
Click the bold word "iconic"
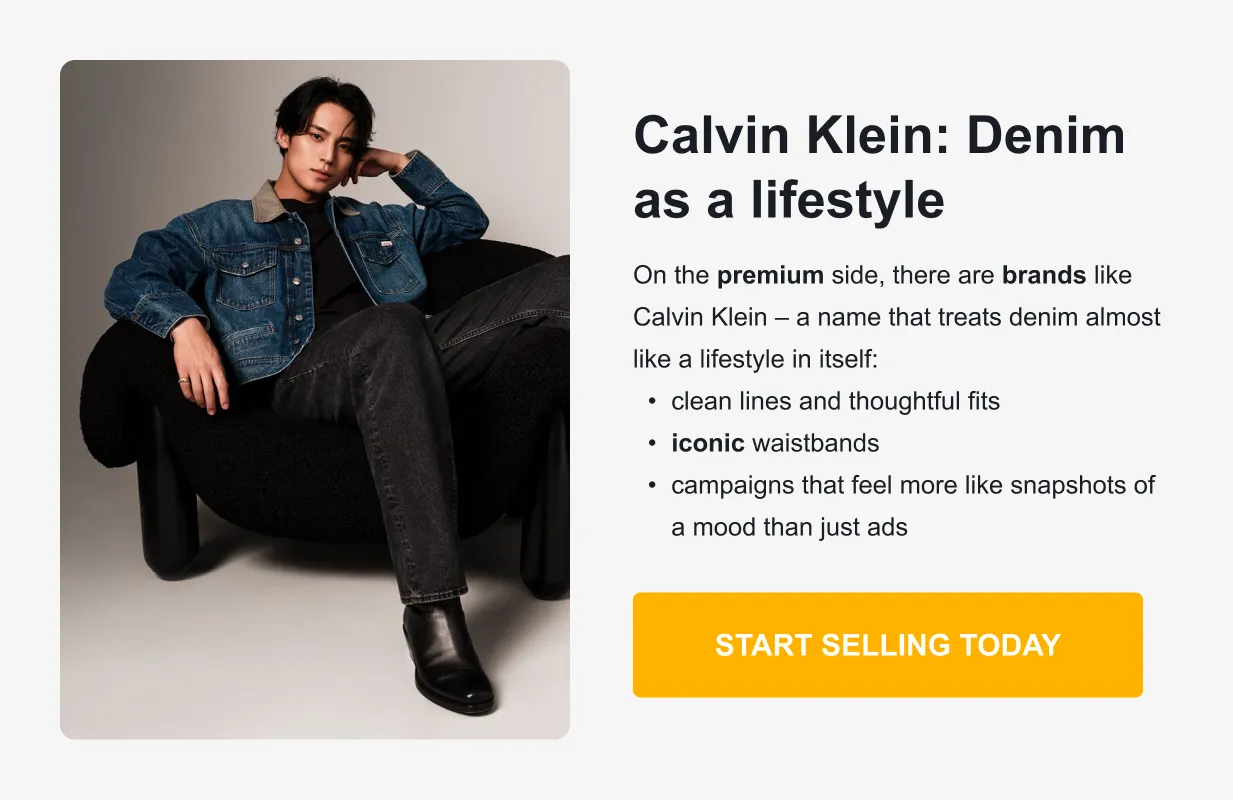point(708,443)
